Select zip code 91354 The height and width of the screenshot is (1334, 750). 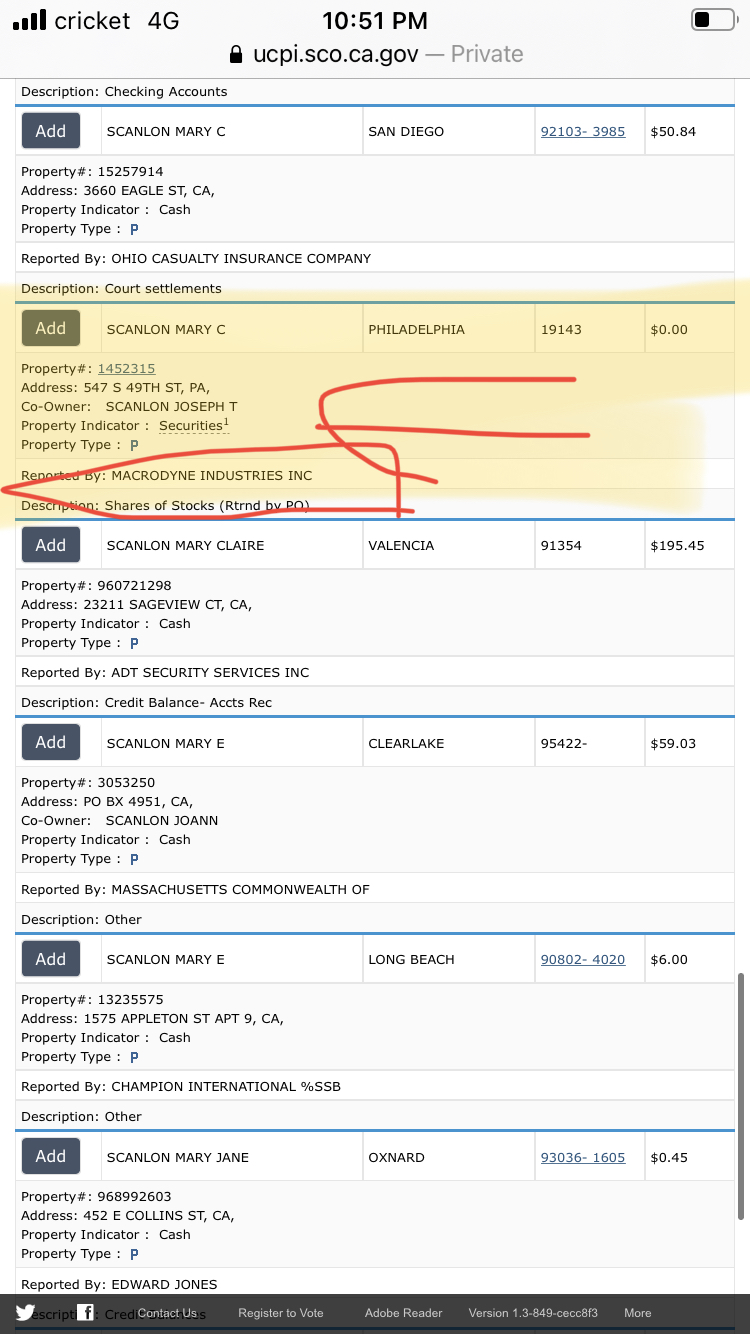point(560,545)
